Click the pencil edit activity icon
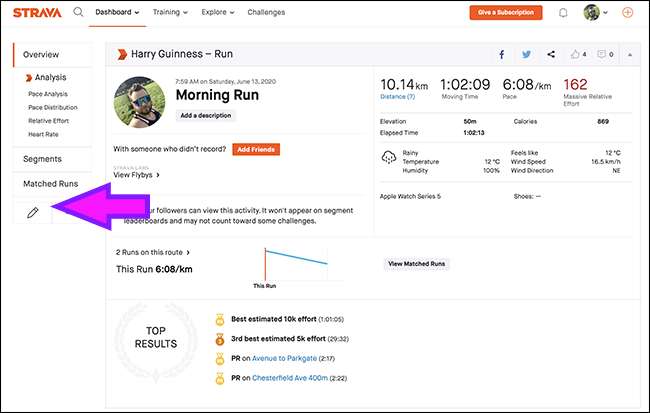Viewport: 650px width, 413px height. click(x=32, y=213)
